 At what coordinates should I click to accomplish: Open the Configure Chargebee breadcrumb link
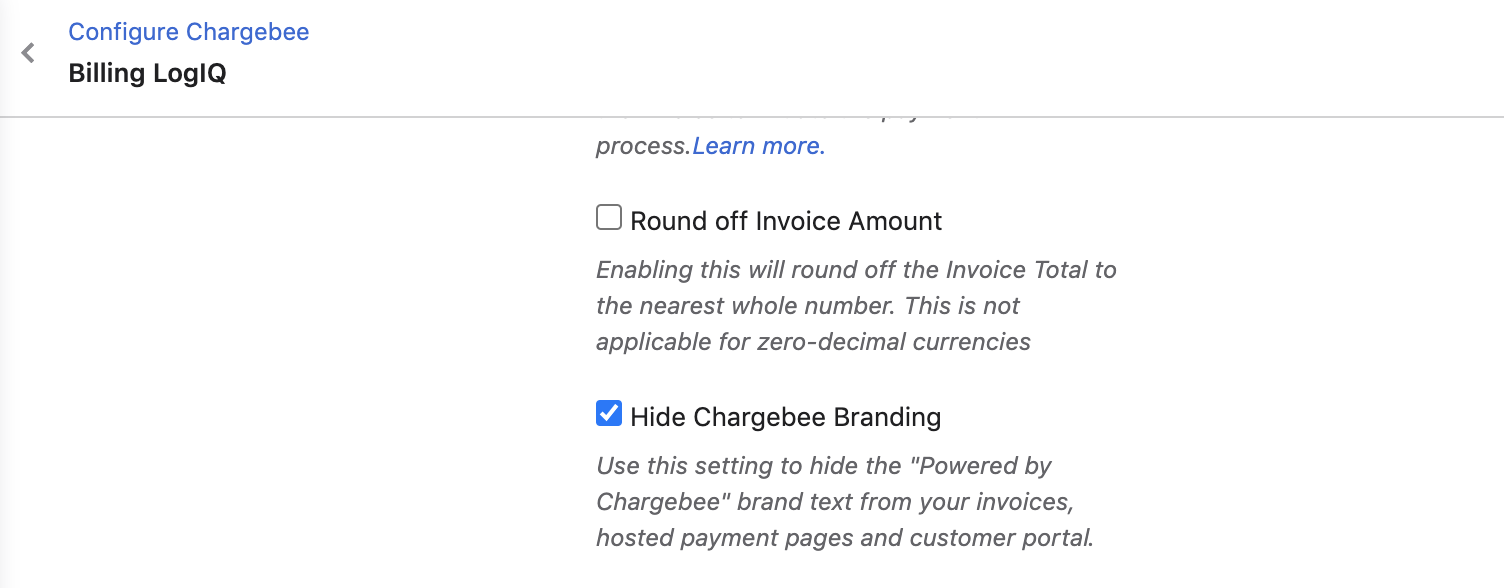click(189, 32)
